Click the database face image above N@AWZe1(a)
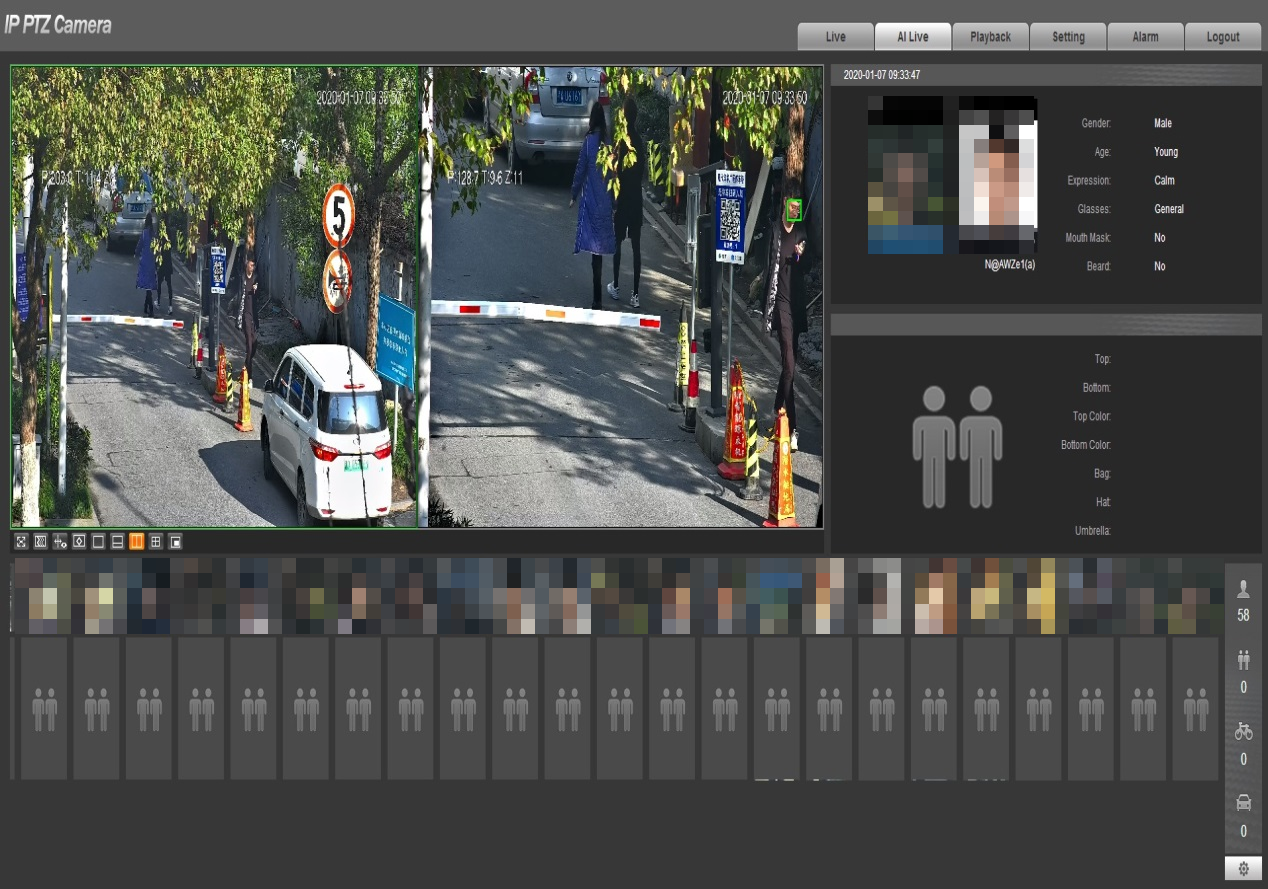The height and width of the screenshot is (889, 1268). tap(998, 175)
